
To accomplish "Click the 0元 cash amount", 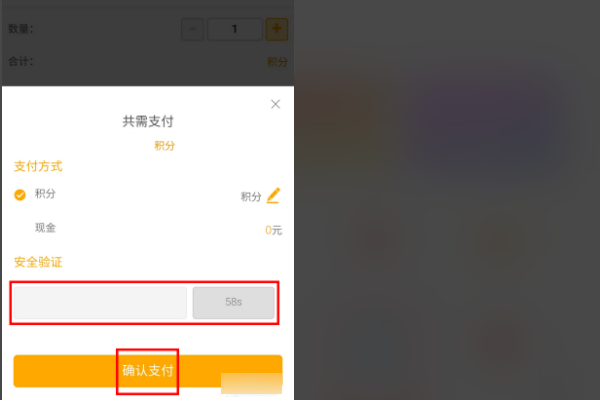I will pos(274,230).
